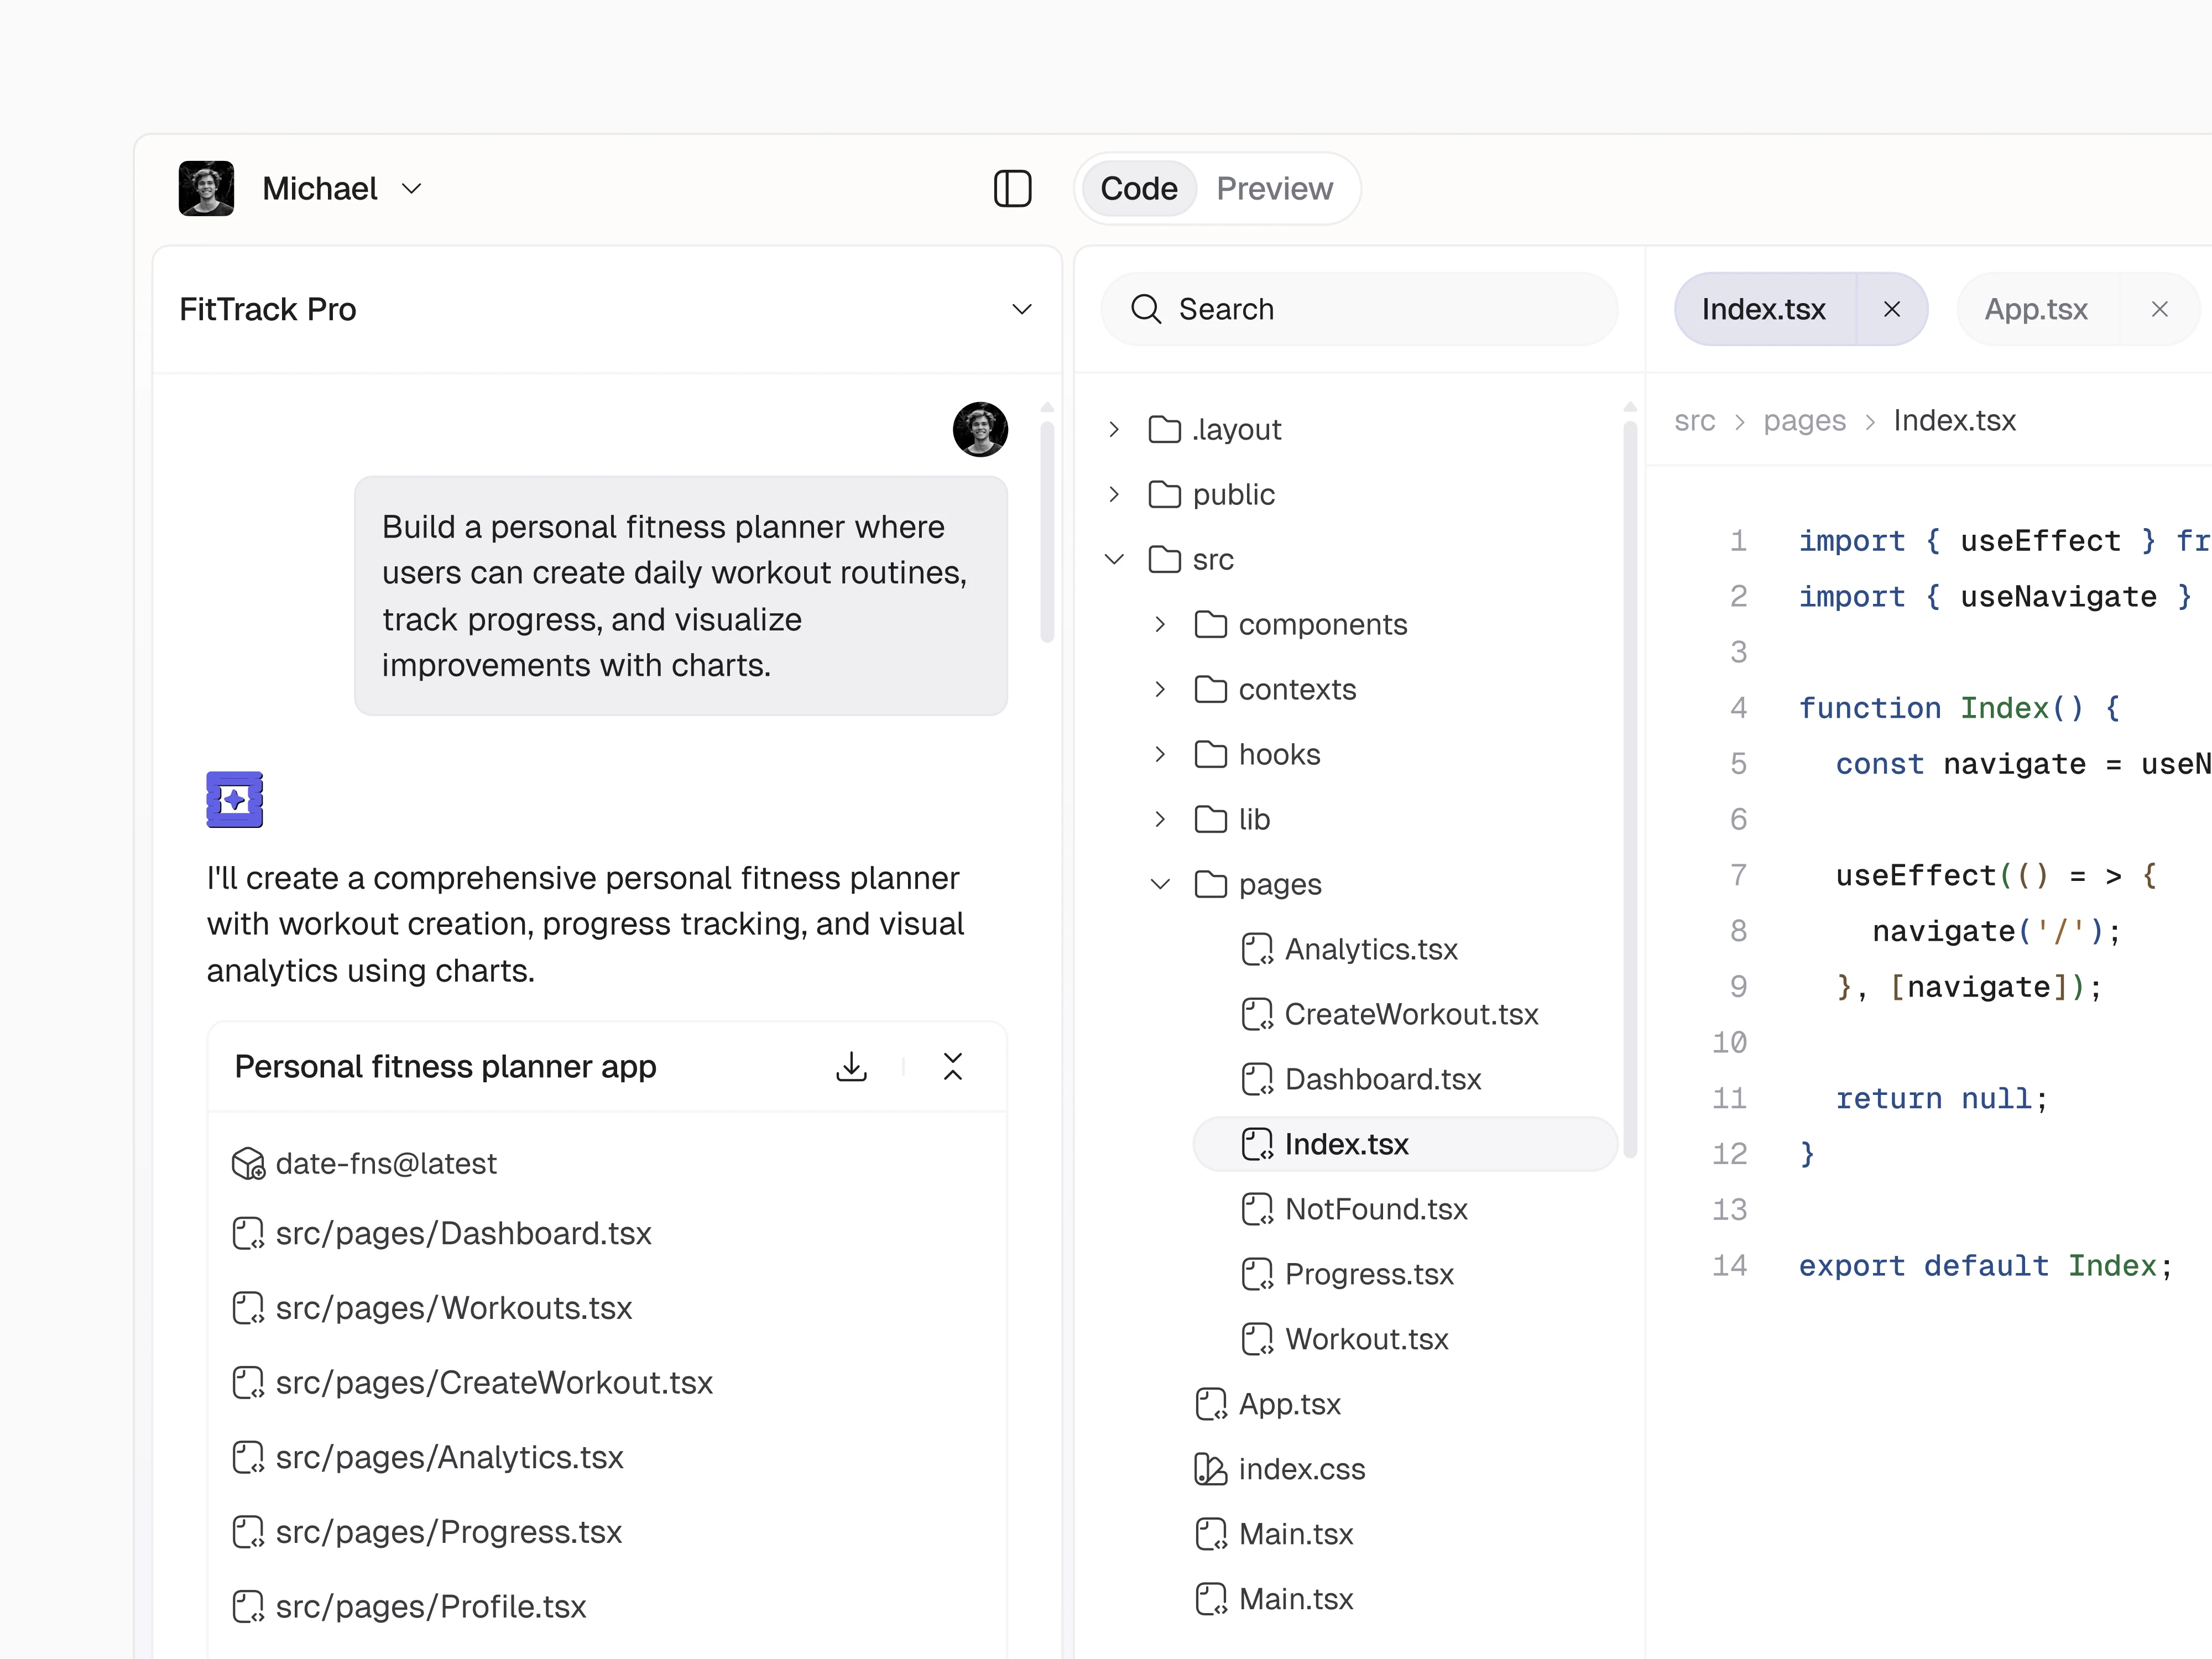Expand the components folder
Viewport: 2212px width, 1659px height.
1160,624
